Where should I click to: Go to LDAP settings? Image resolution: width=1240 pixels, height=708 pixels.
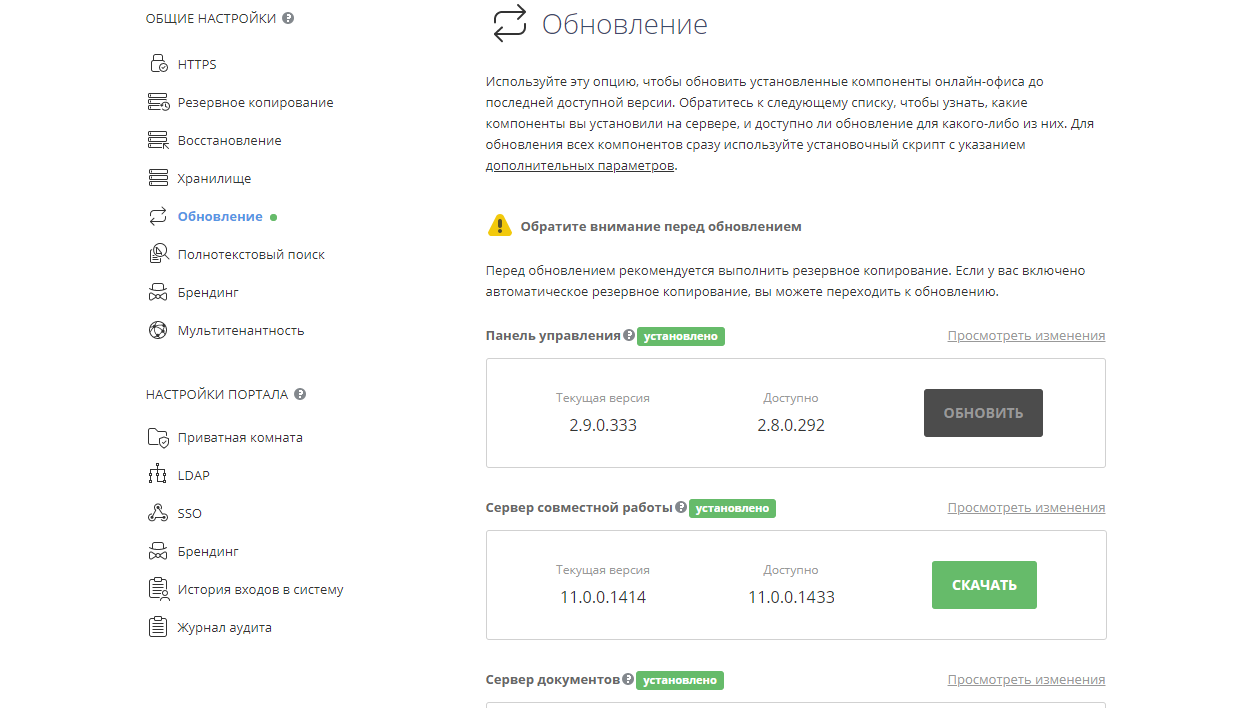click(194, 475)
